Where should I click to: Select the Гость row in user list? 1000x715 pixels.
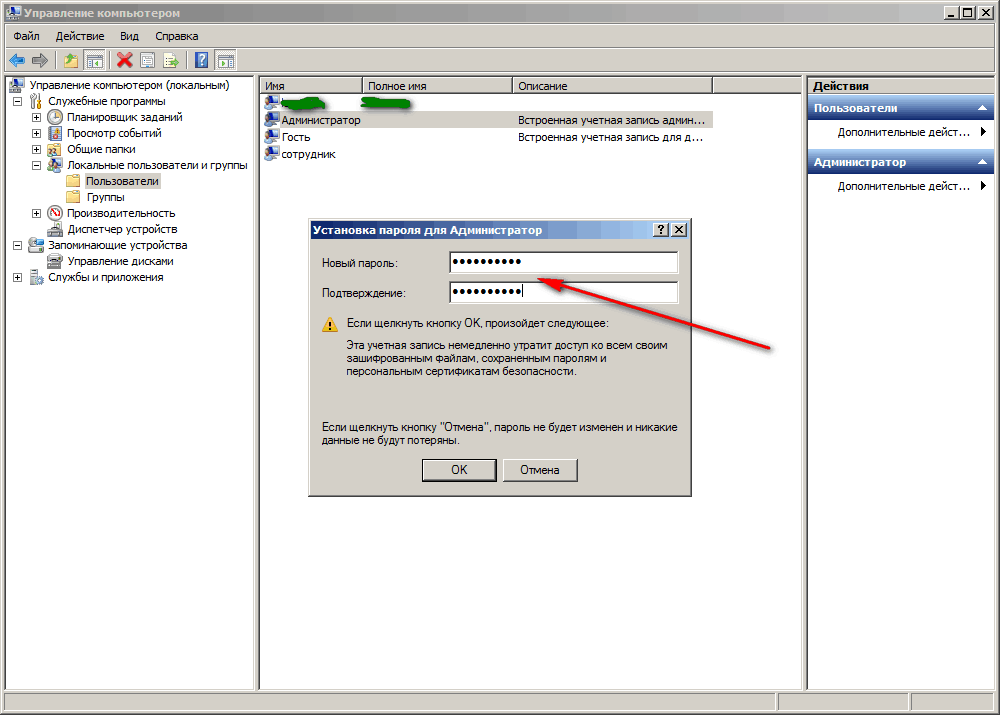click(x=488, y=137)
